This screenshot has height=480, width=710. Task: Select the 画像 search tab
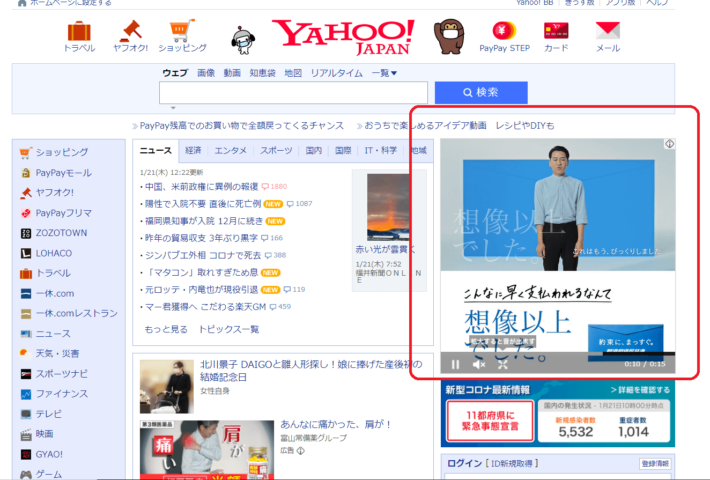pos(206,73)
